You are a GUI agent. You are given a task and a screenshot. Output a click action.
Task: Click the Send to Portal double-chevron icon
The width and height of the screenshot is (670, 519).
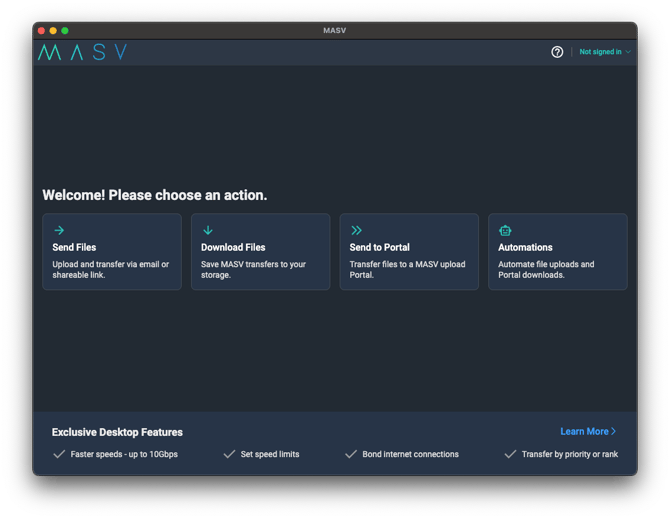[357, 230]
